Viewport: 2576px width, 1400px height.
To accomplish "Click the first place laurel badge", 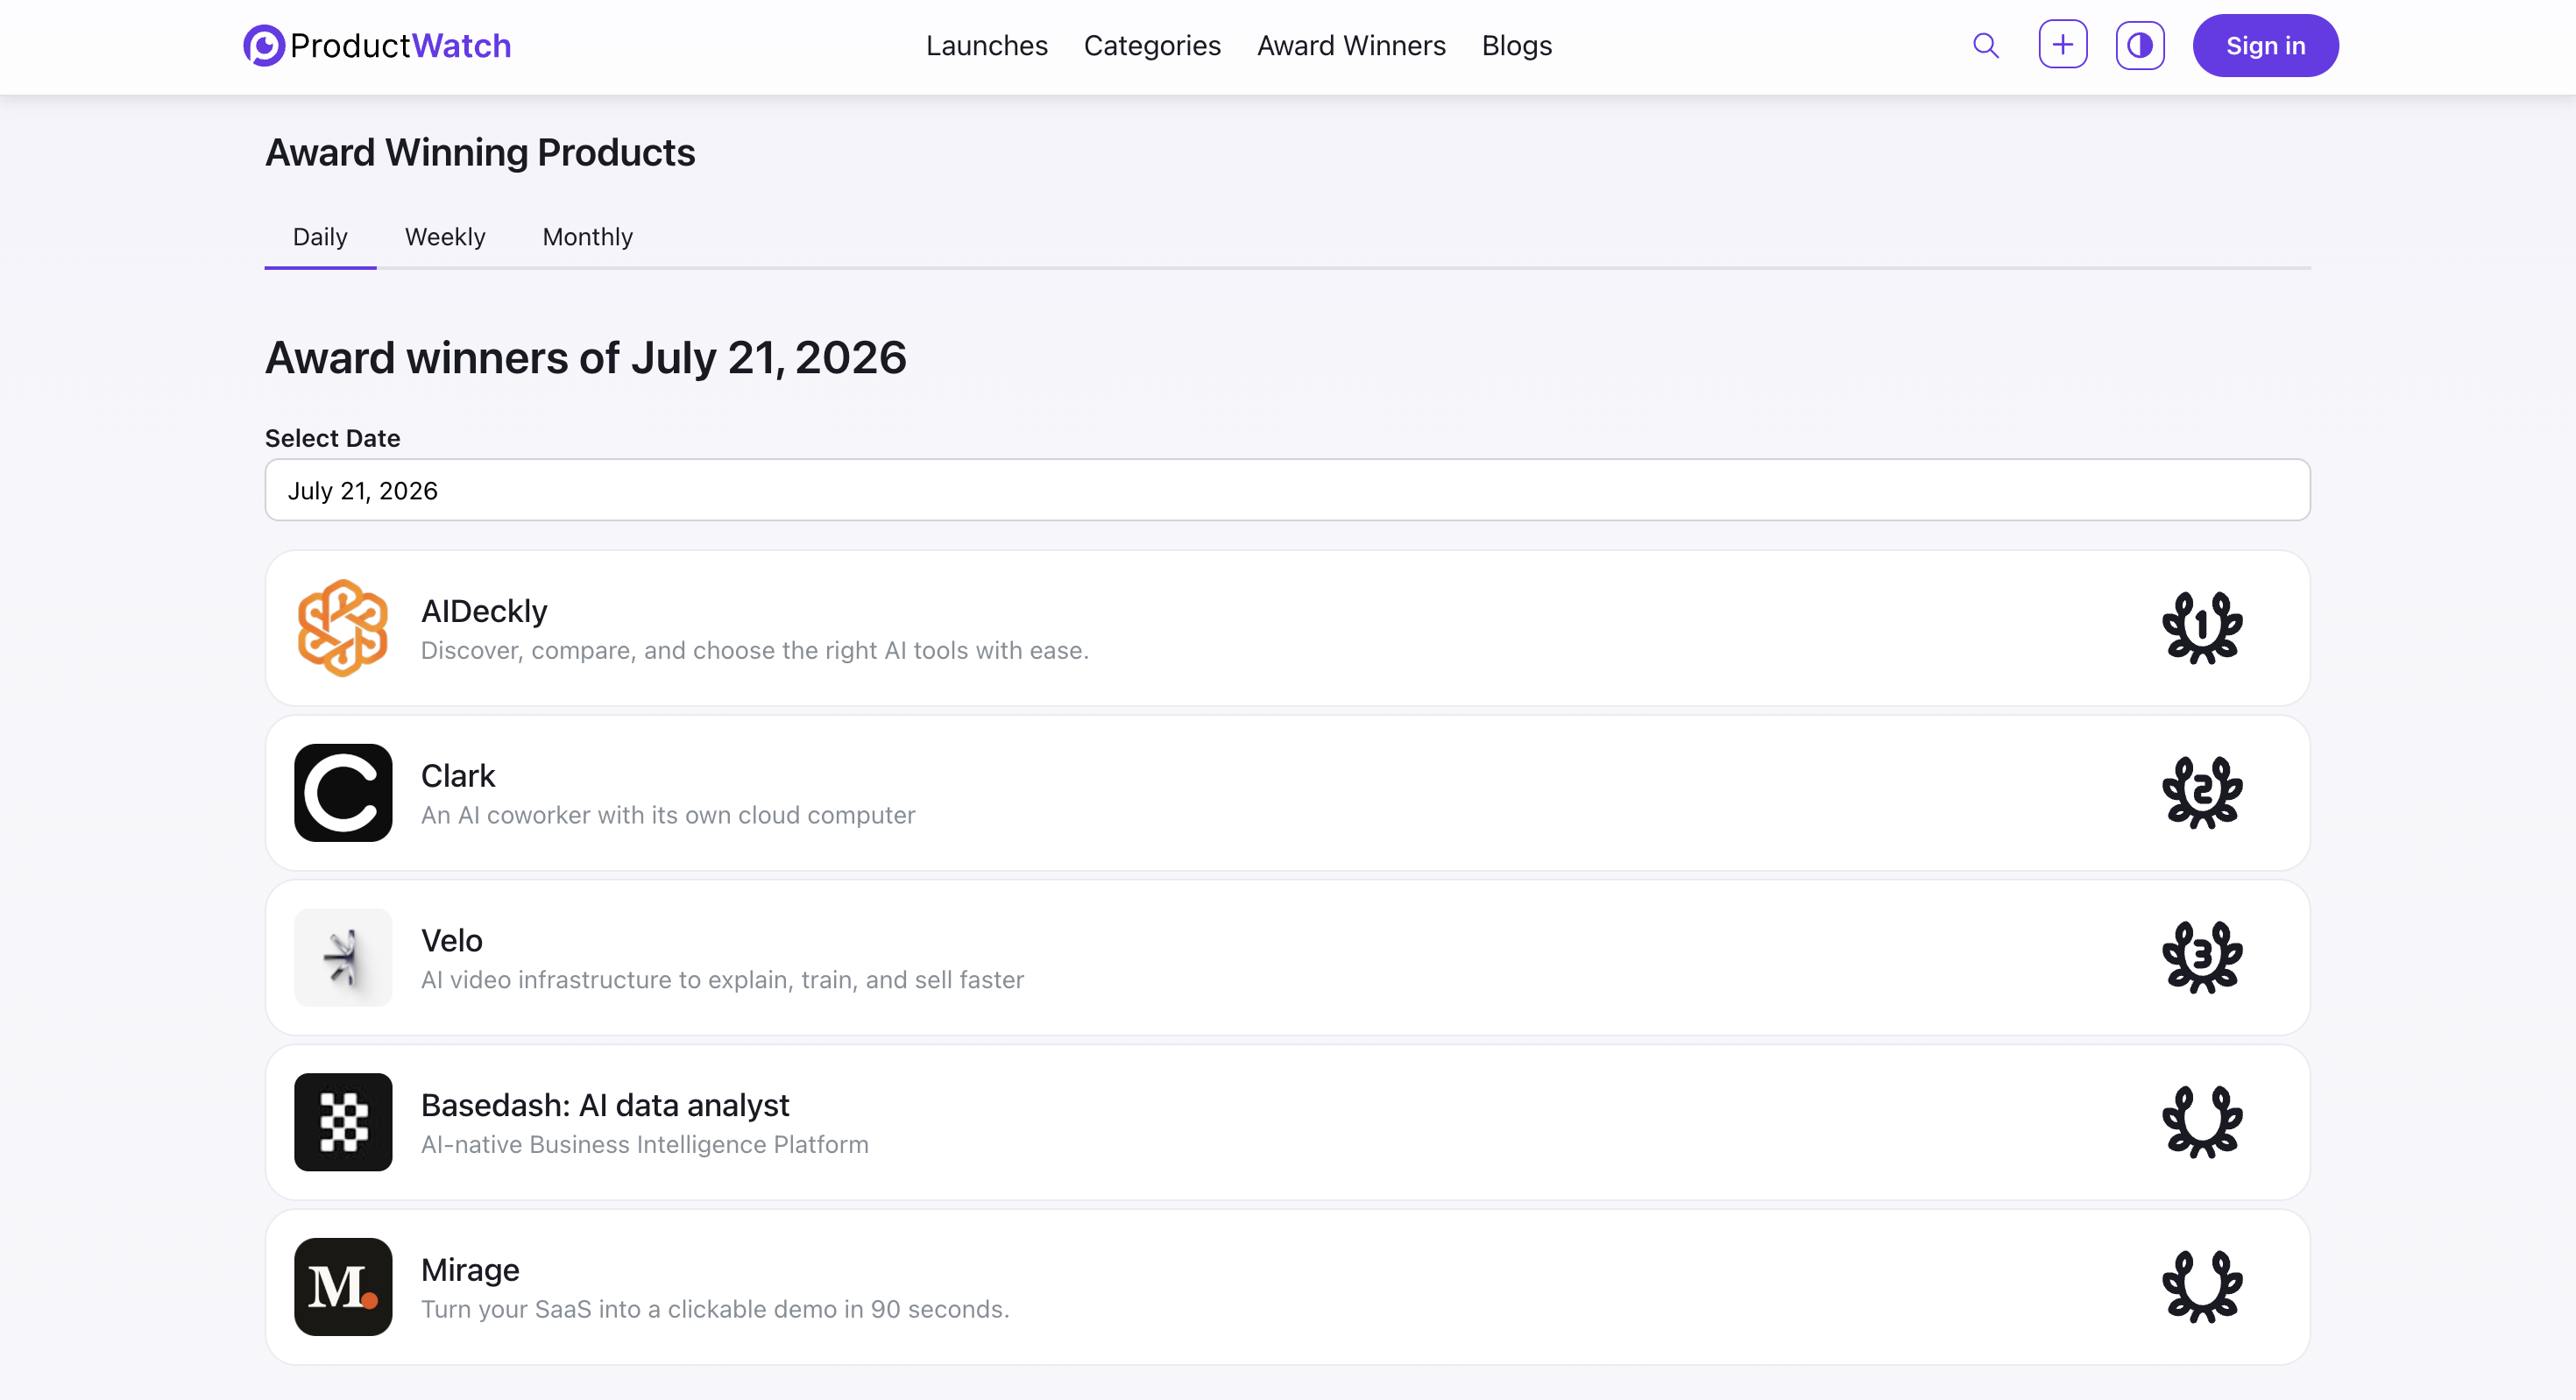I will point(2202,628).
